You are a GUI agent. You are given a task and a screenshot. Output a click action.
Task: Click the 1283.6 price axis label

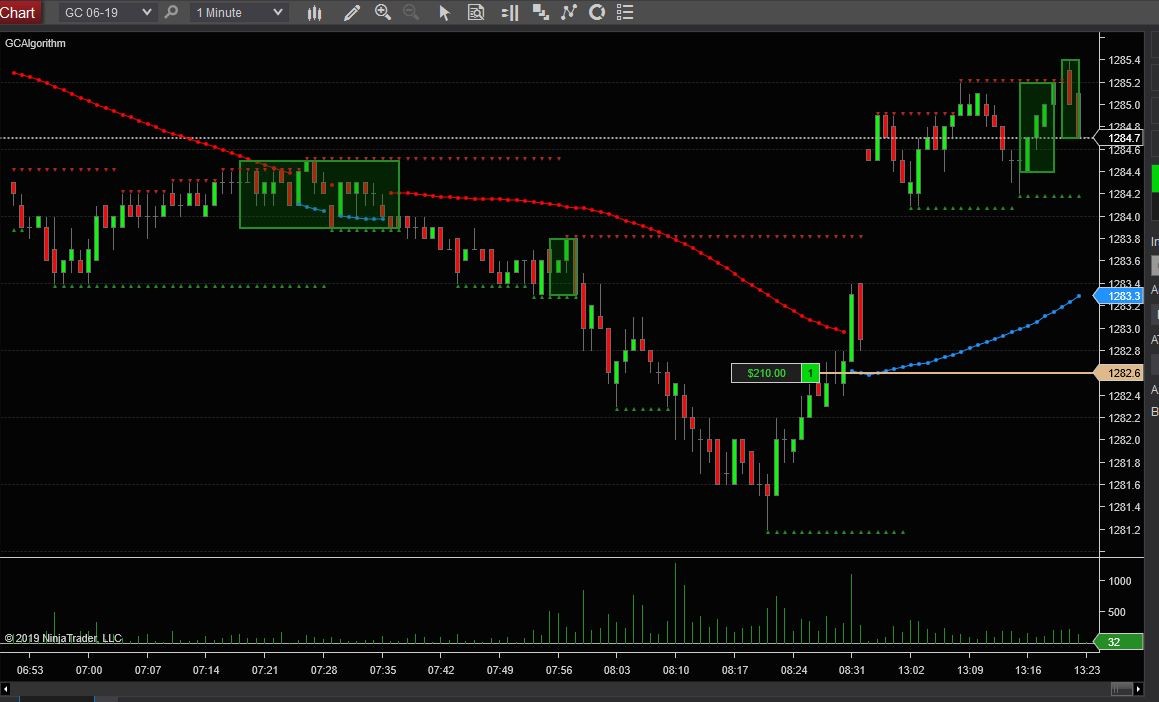pos(1124,262)
